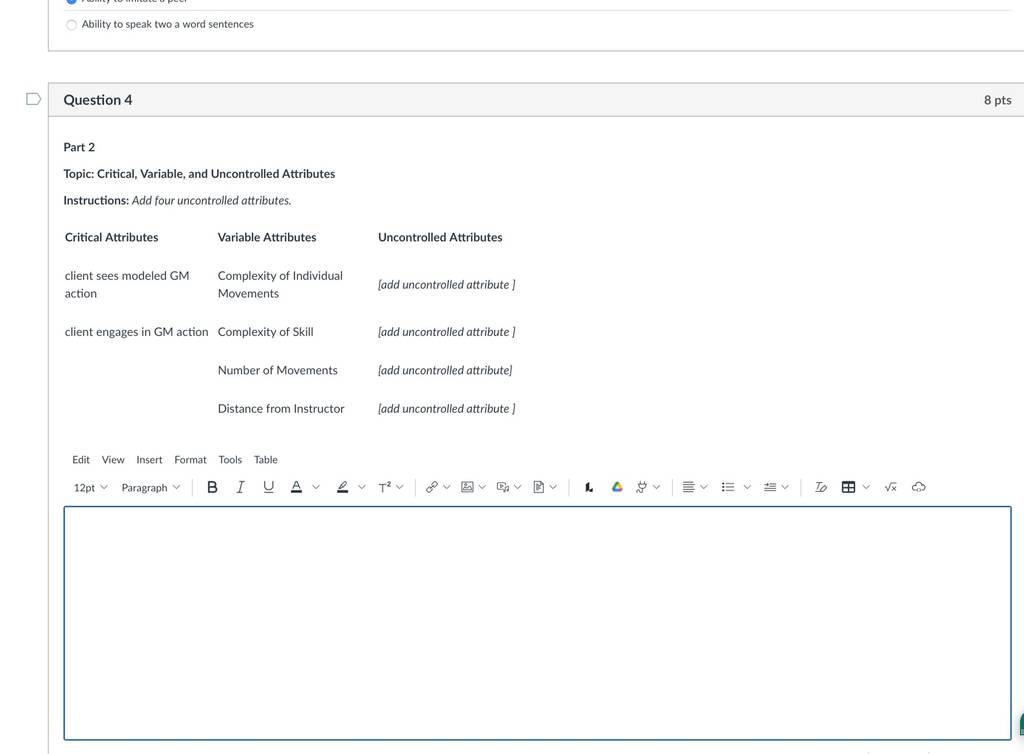Click the embed cloud icon
This screenshot has width=1024, height=754.
(x=919, y=487)
